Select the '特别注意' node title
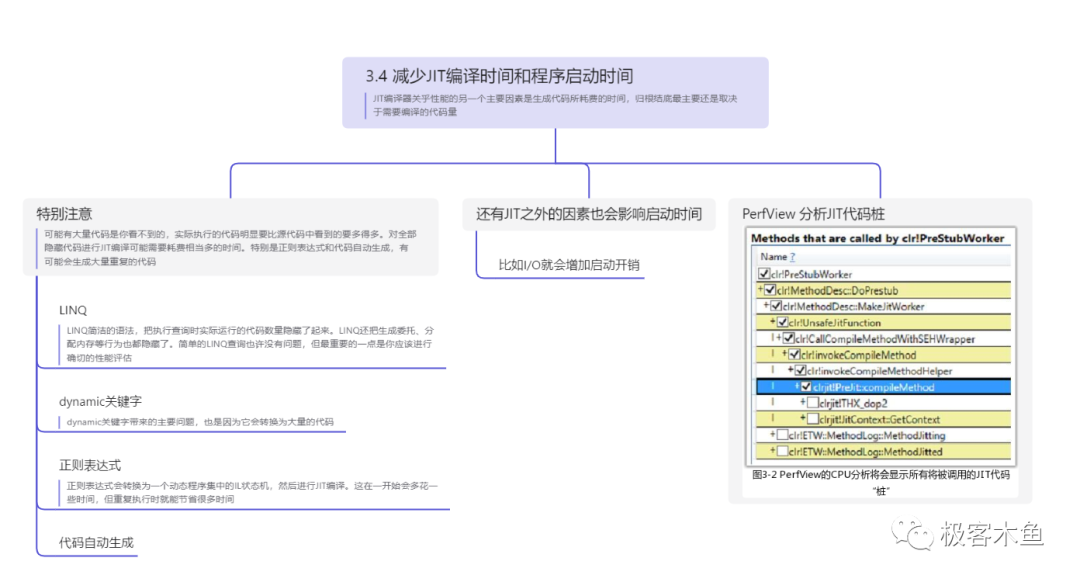Screen dimensions: 1080x582 (64, 214)
